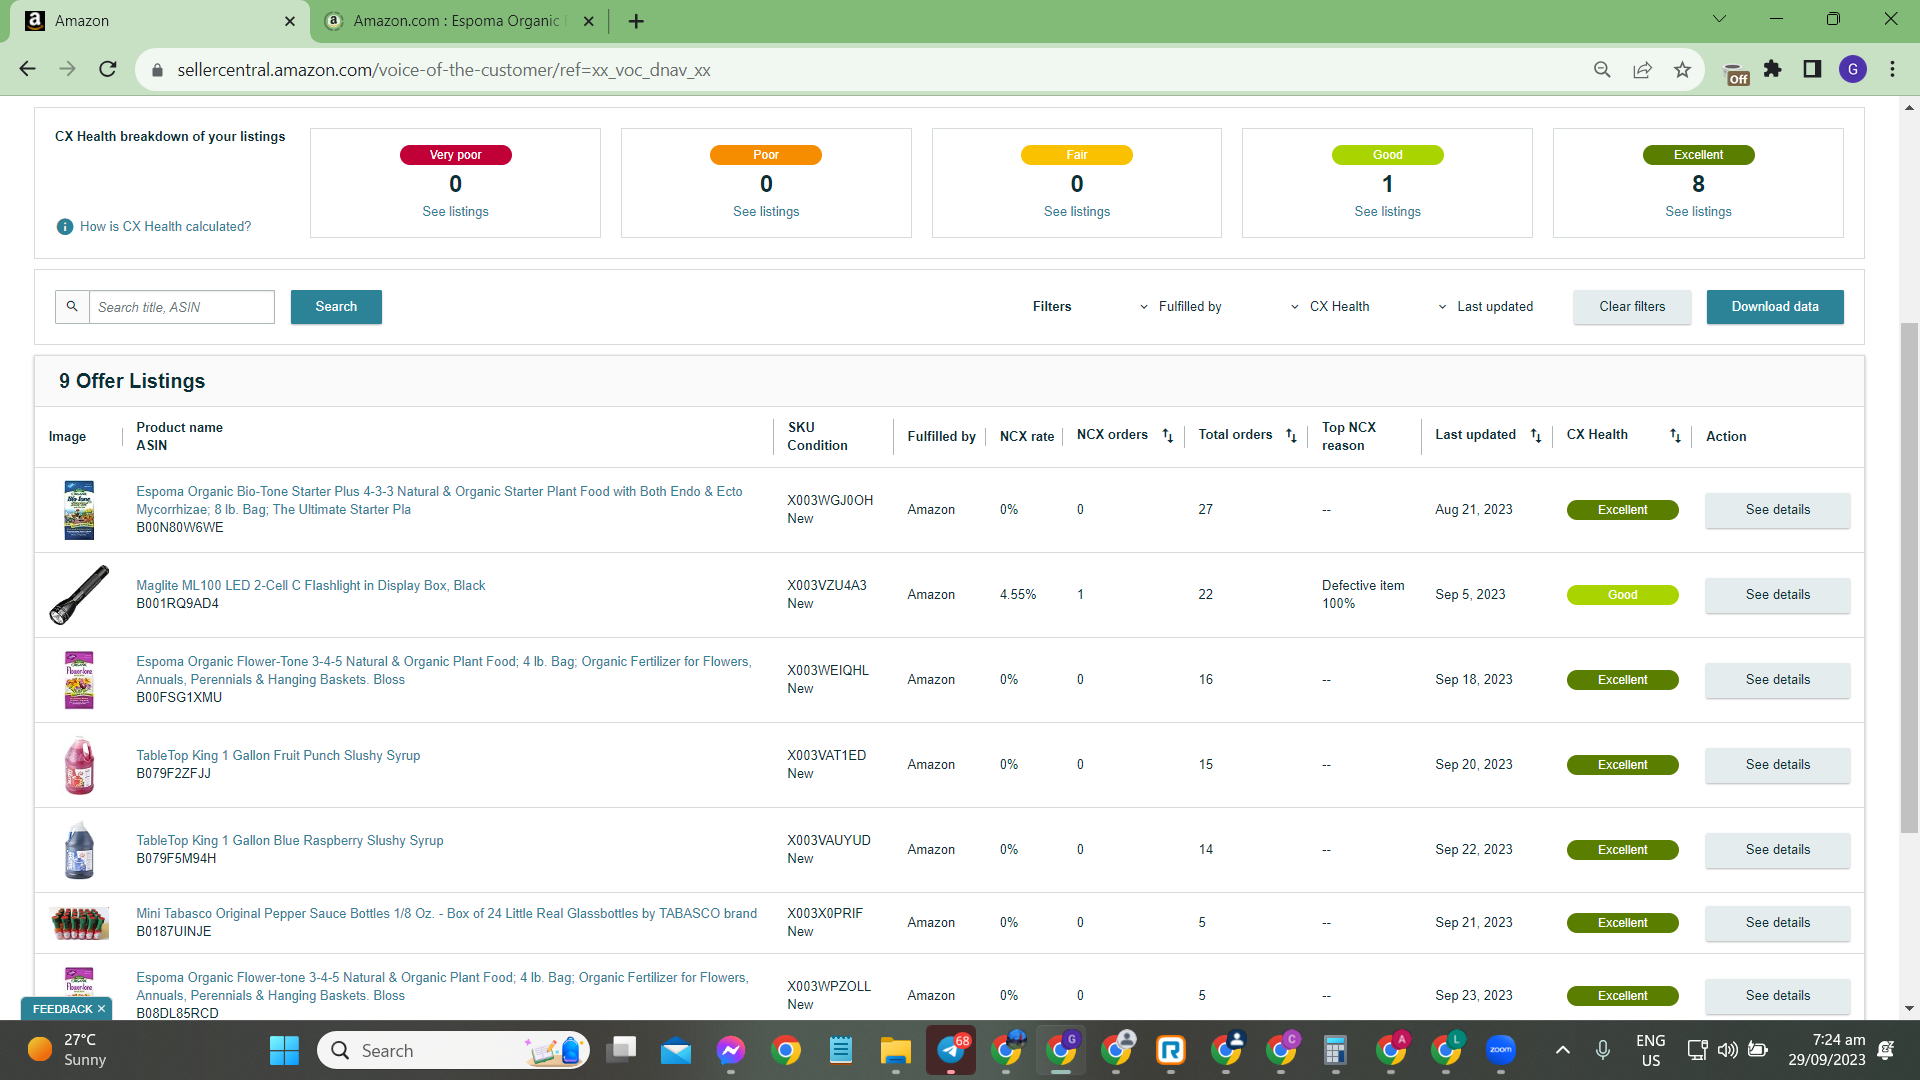
Task: Launch Zoom from the taskbar
Action: coord(1500,1050)
